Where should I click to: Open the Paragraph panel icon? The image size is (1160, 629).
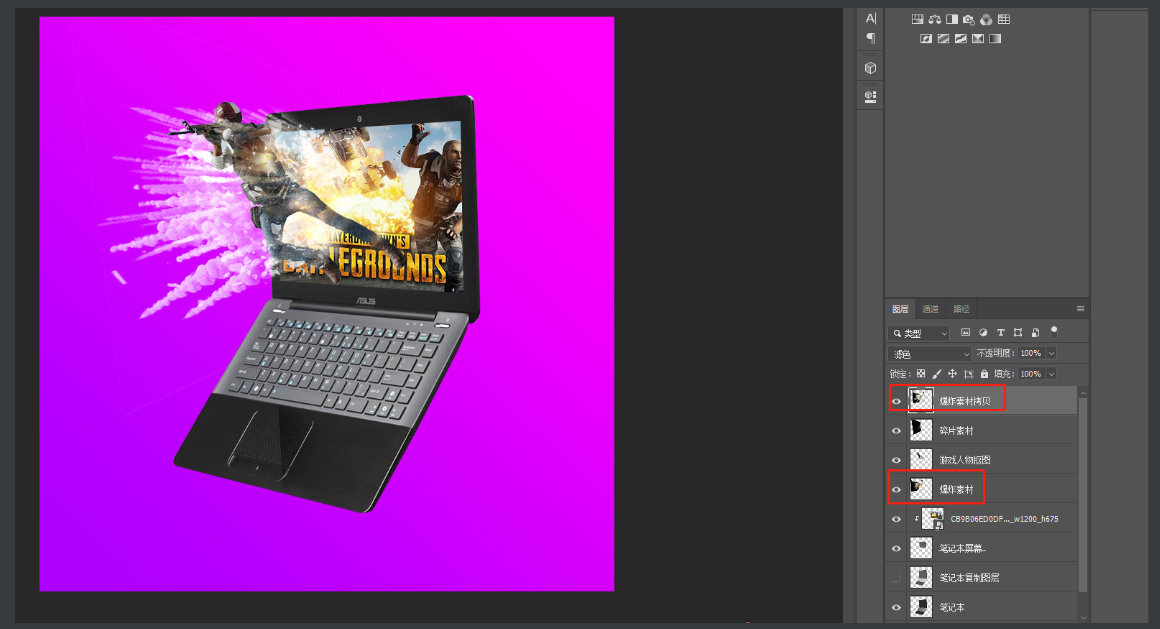click(x=871, y=38)
